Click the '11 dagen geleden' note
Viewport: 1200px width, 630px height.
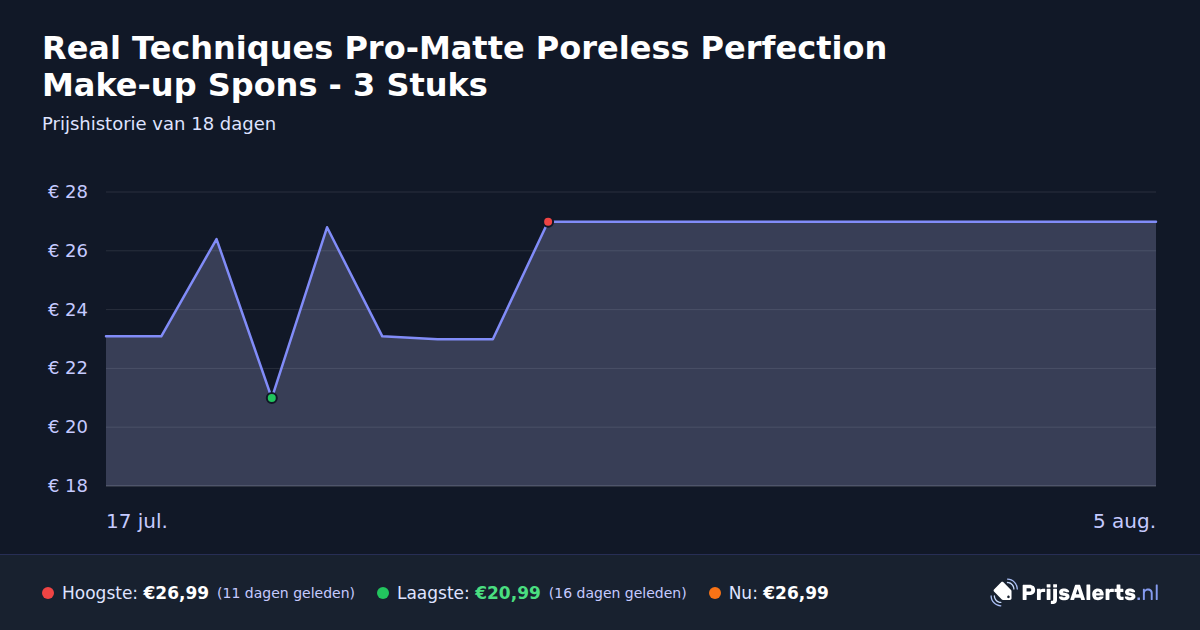pyautogui.click(x=286, y=593)
